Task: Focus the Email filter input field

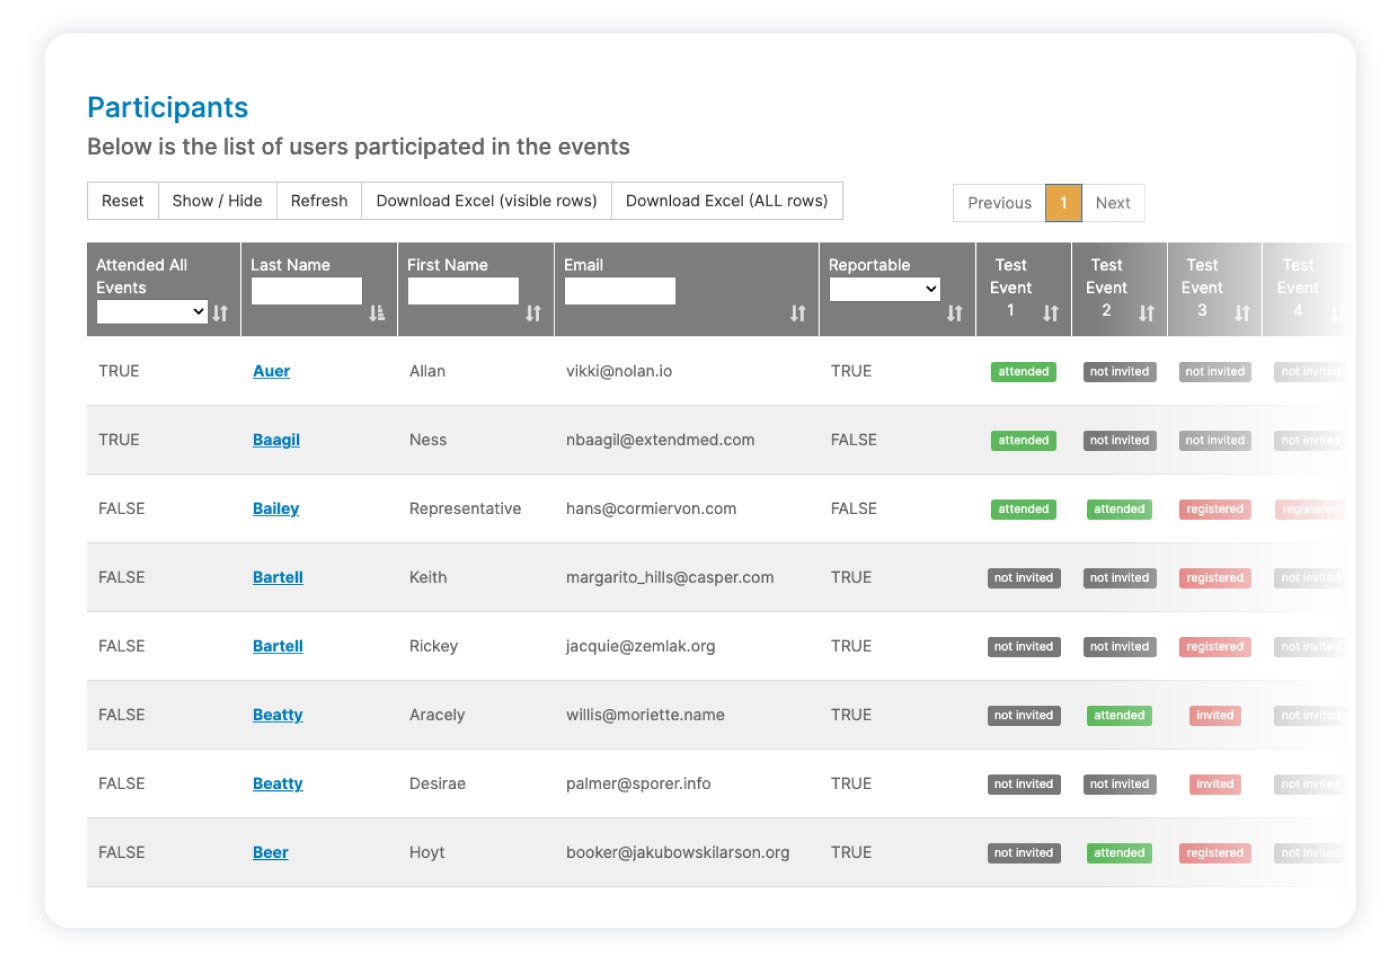Action: pos(620,291)
